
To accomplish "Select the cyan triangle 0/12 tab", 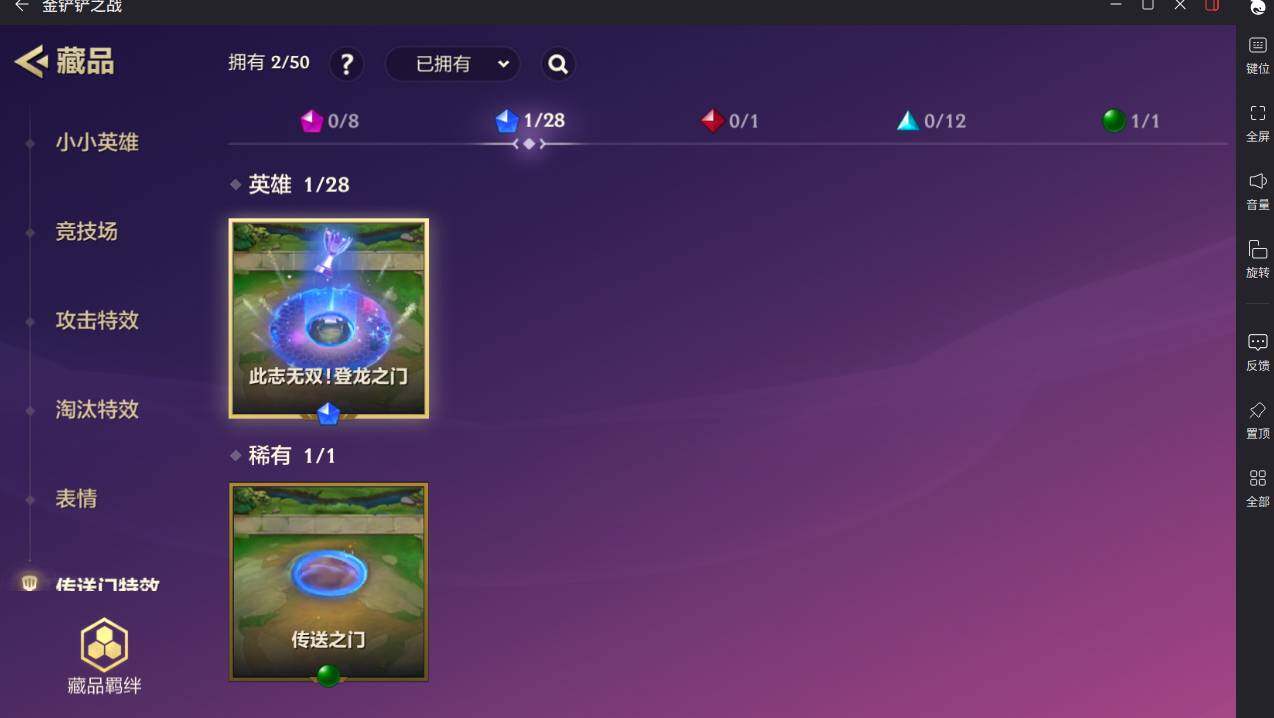I will click(x=930, y=121).
